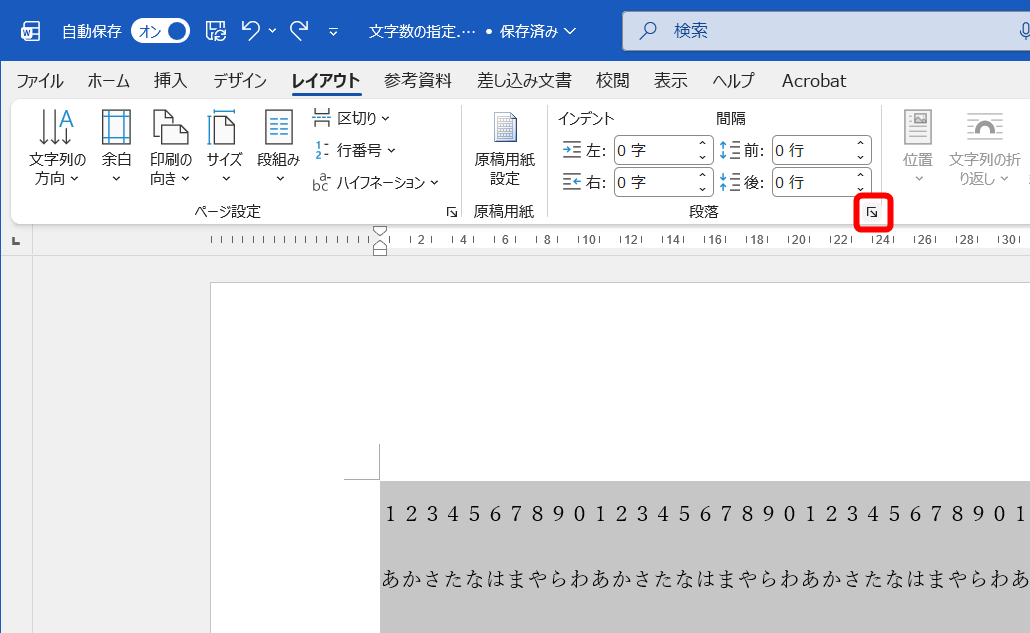Click the 行番号 line numbers icon
This screenshot has width=1030, height=633.
tap(321, 150)
